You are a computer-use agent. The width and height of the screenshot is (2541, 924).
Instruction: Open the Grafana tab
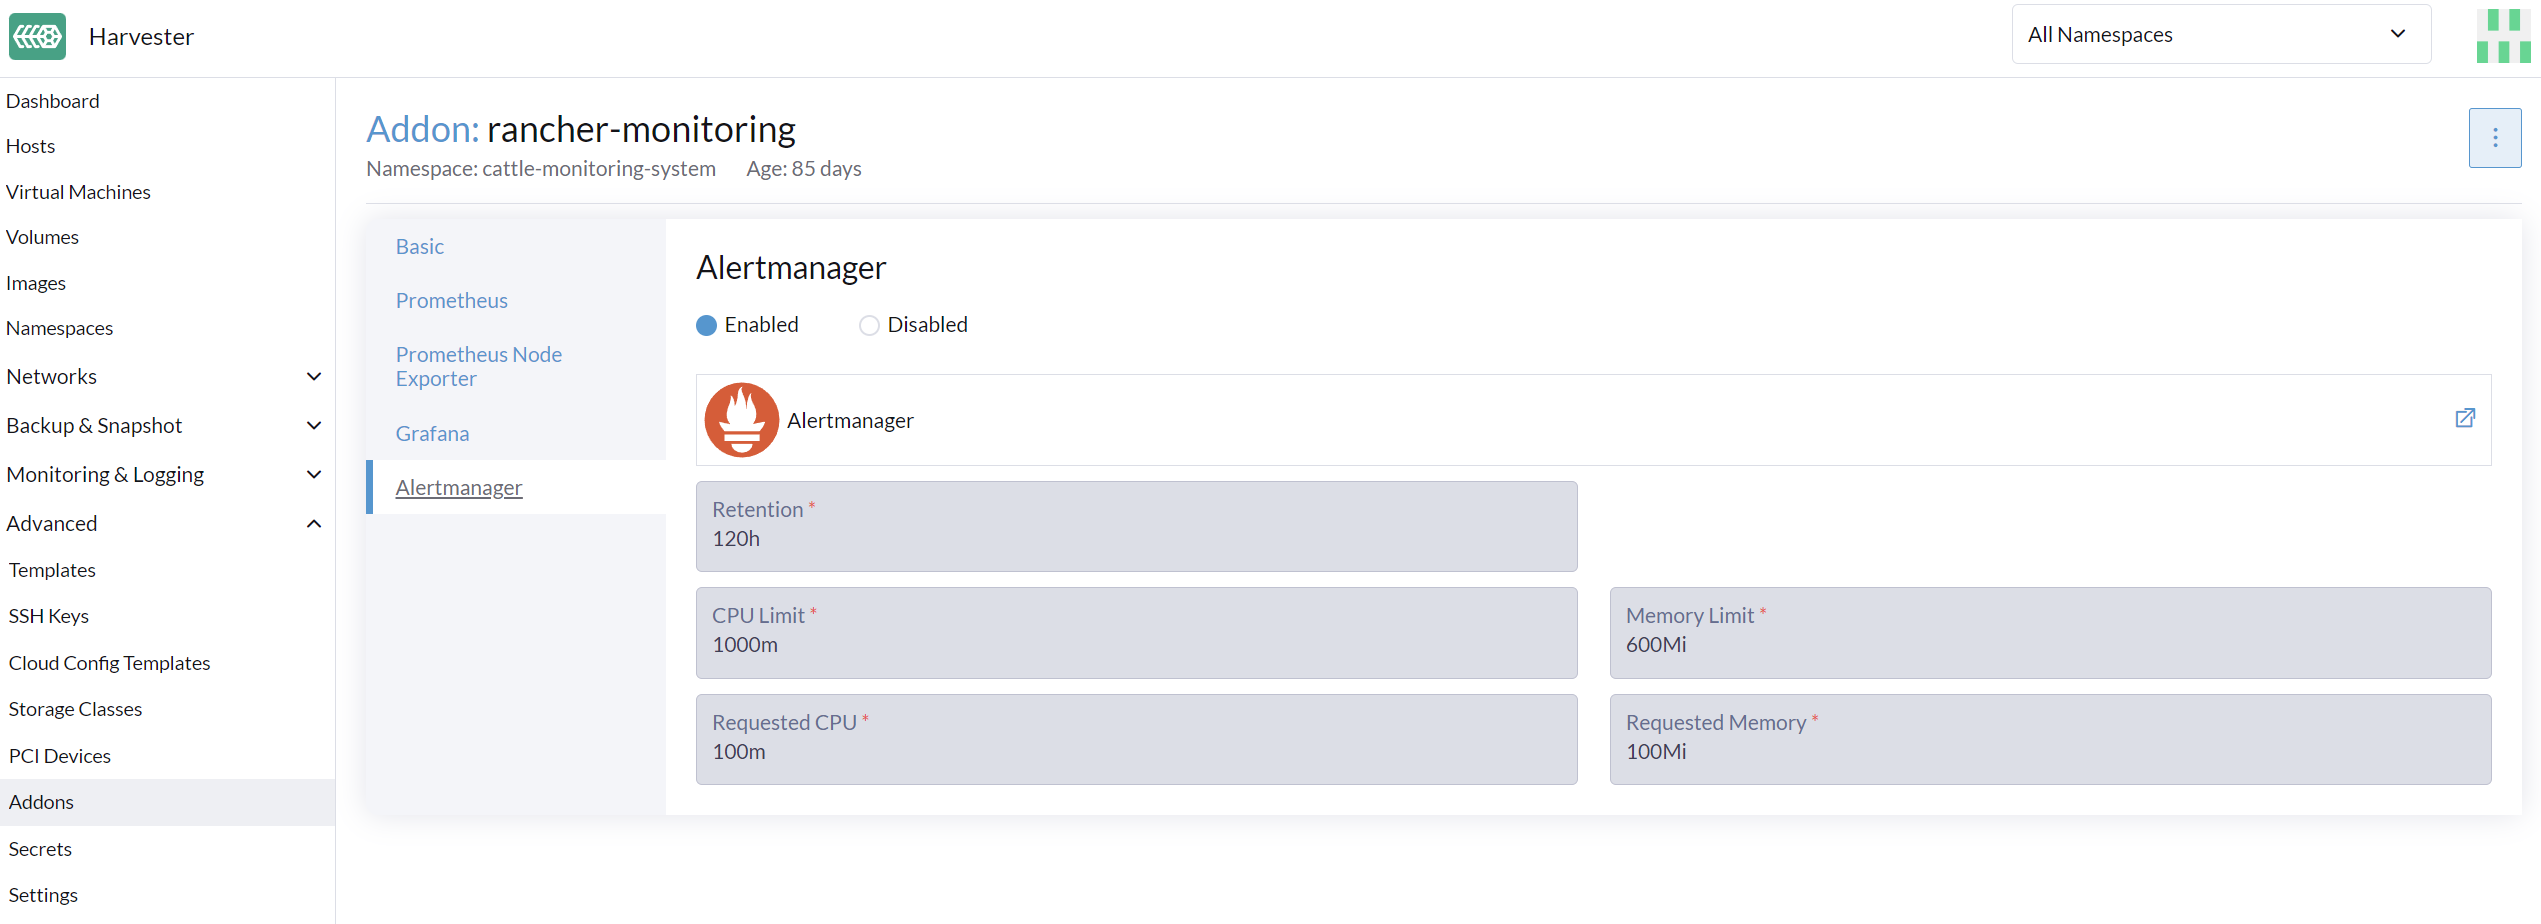tap(432, 433)
